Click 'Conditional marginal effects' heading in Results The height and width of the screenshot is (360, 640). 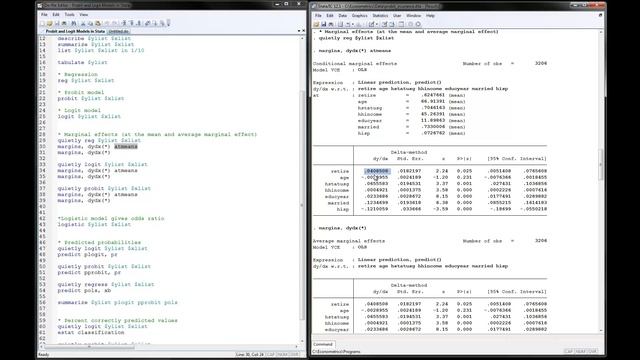pos(355,64)
